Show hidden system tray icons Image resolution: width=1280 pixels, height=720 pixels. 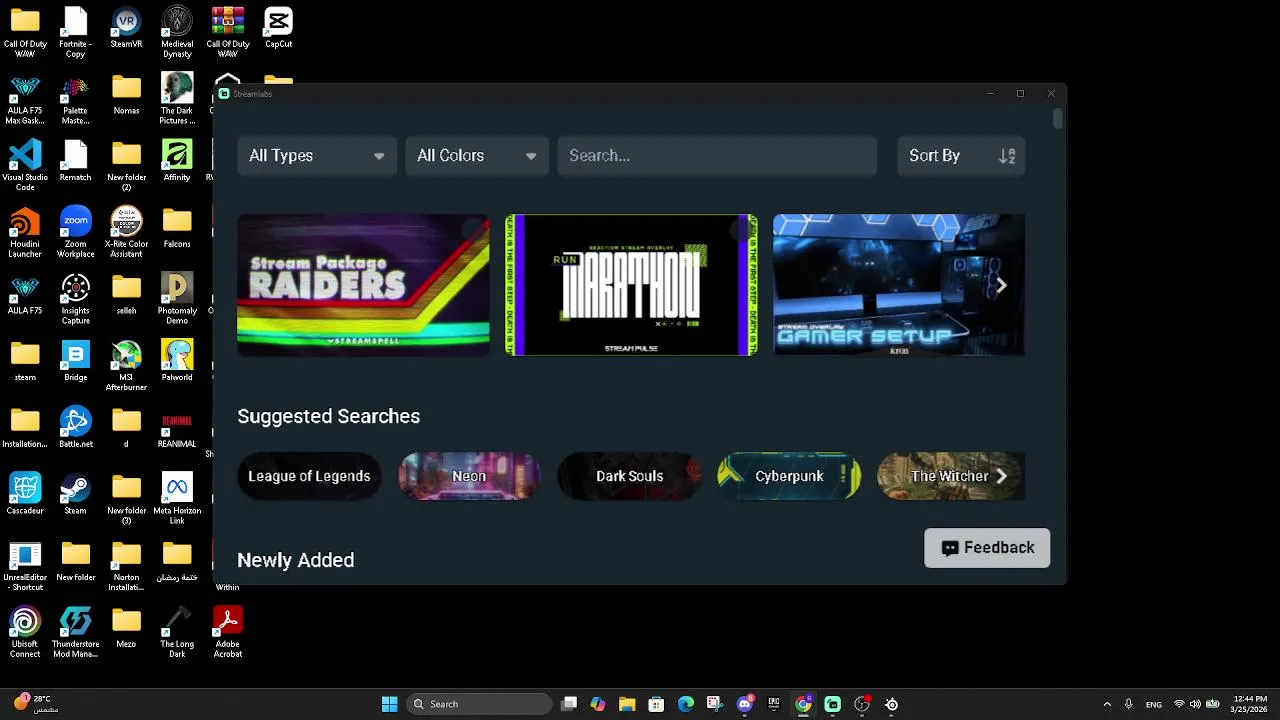coord(1107,704)
